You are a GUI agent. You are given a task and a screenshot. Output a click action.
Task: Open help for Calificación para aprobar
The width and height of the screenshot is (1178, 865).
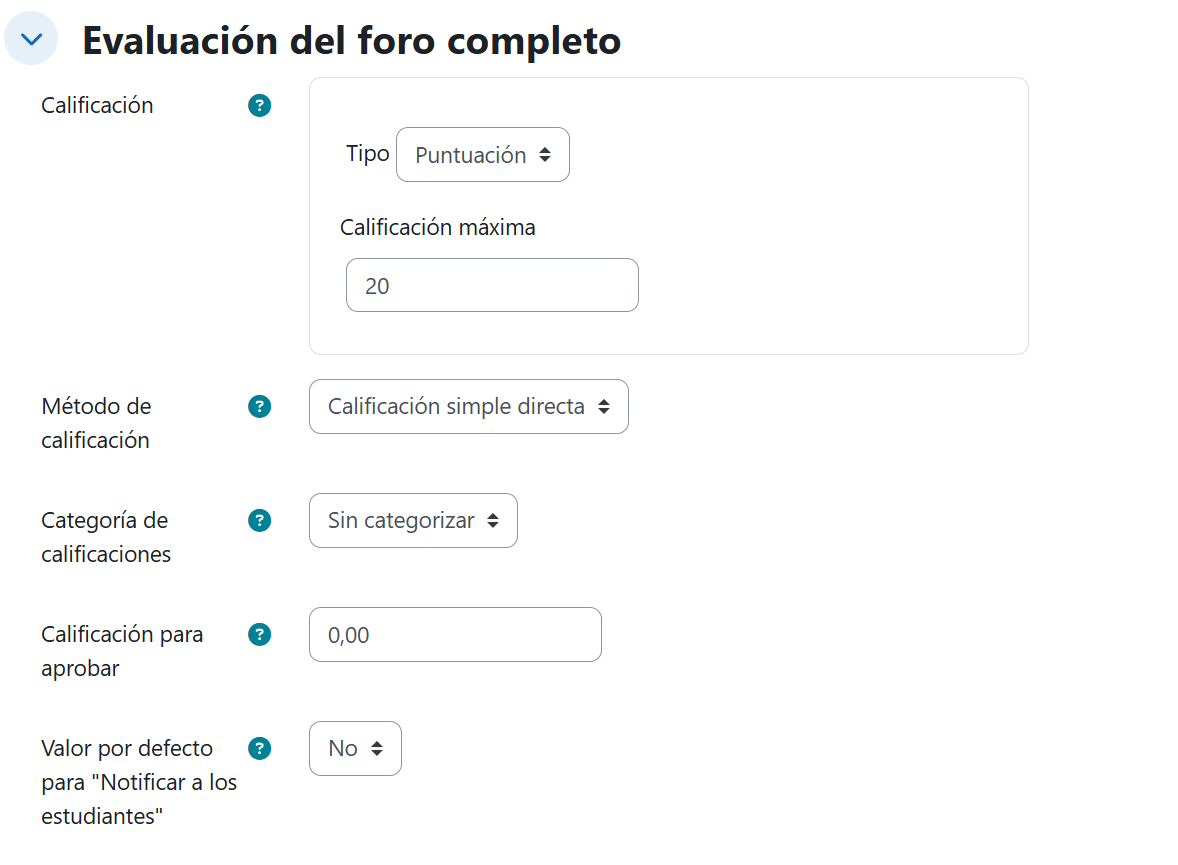click(x=259, y=635)
